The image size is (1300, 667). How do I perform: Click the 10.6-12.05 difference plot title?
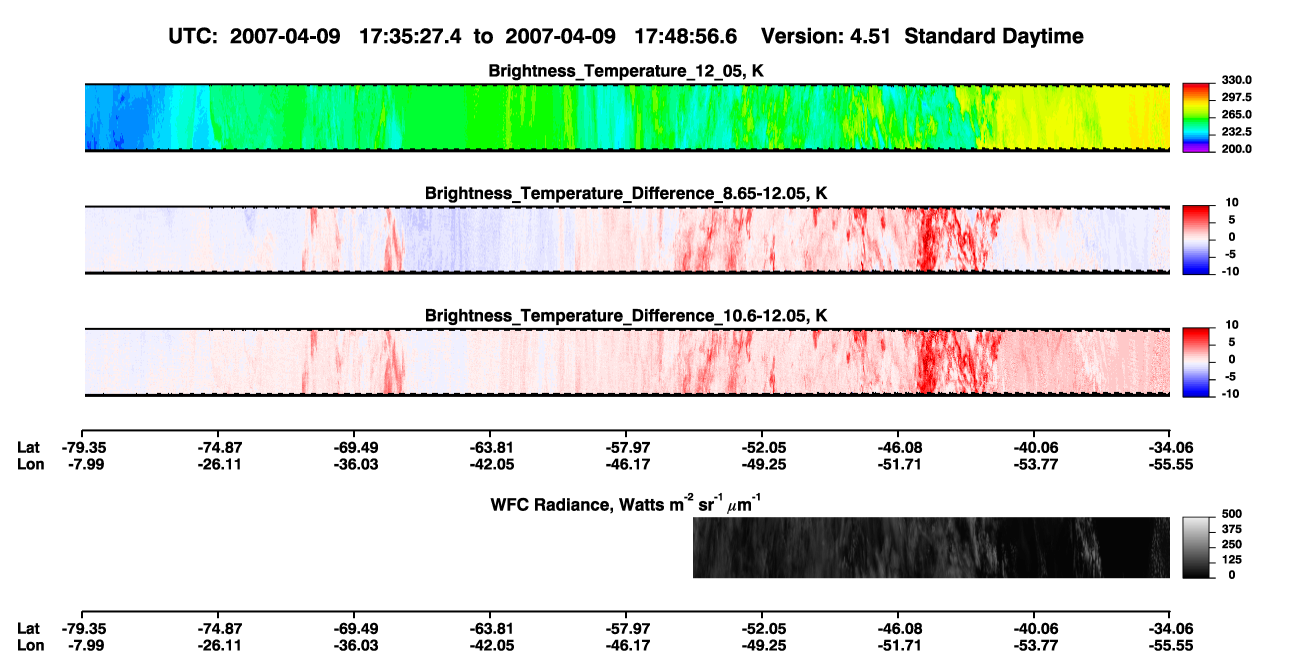626,315
